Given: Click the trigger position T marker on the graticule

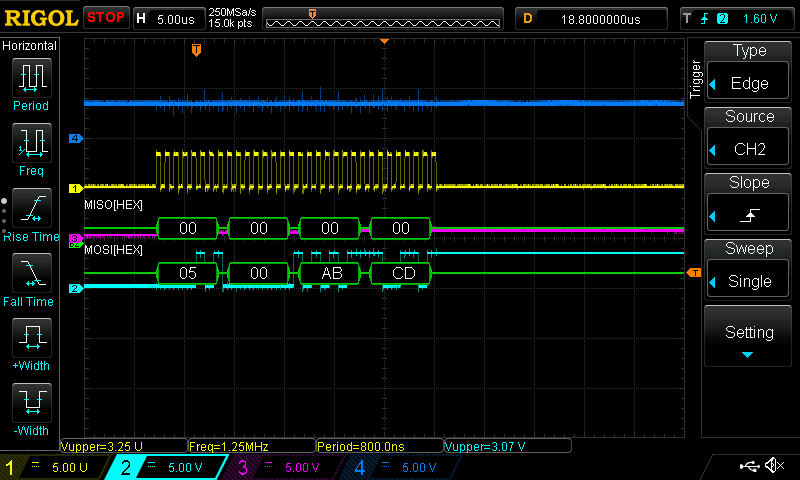Looking at the screenshot, I should [x=196, y=50].
